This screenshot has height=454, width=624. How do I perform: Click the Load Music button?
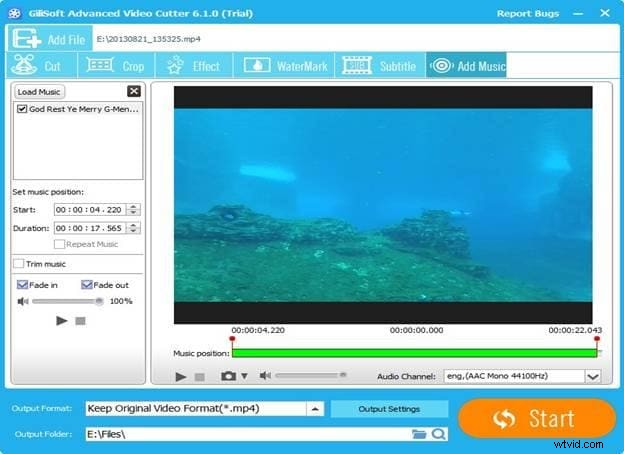point(39,92)
